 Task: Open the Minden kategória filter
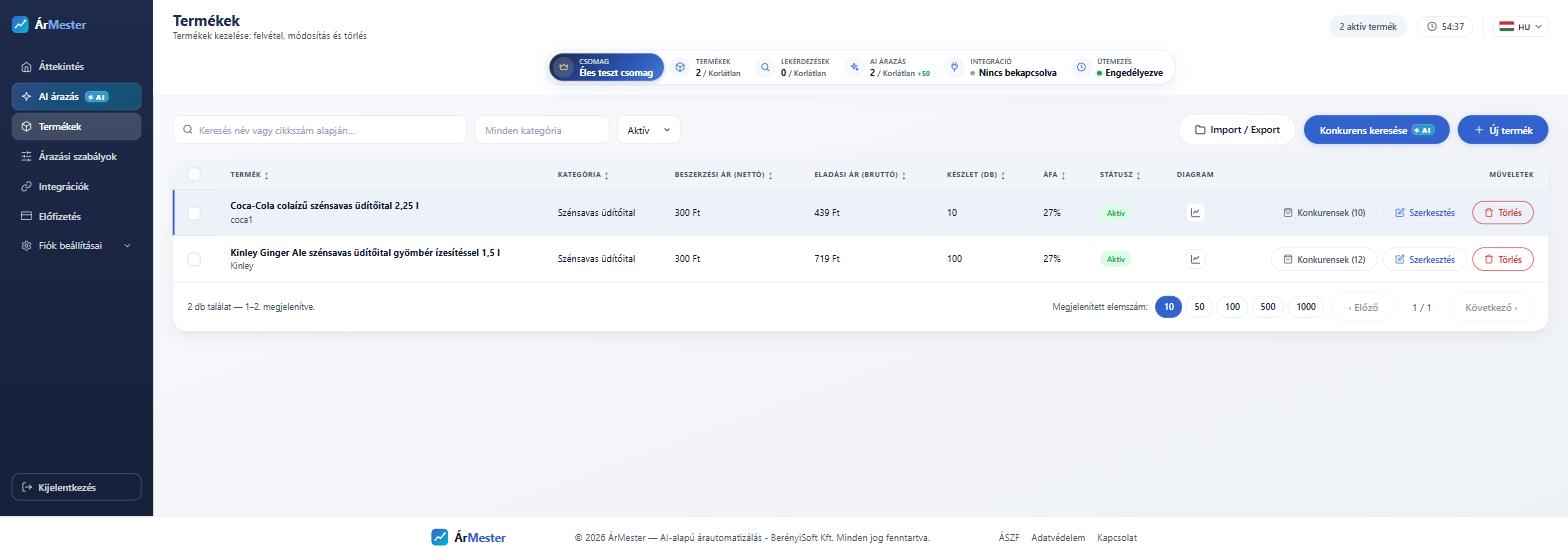[x=542, y=130]
